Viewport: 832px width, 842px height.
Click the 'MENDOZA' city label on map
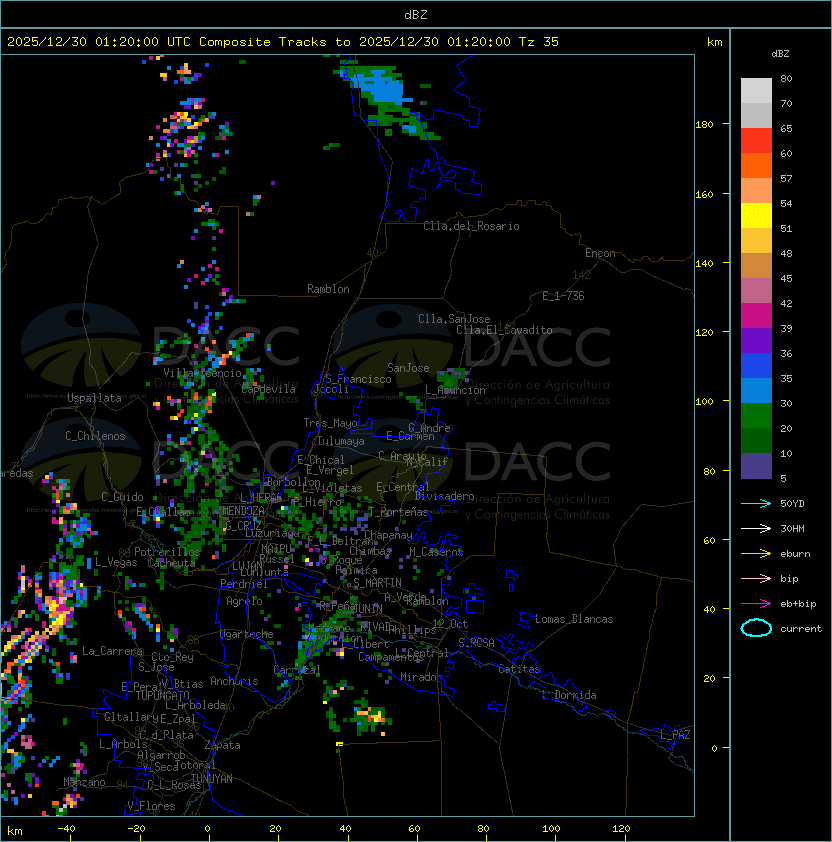click(243, 511)
